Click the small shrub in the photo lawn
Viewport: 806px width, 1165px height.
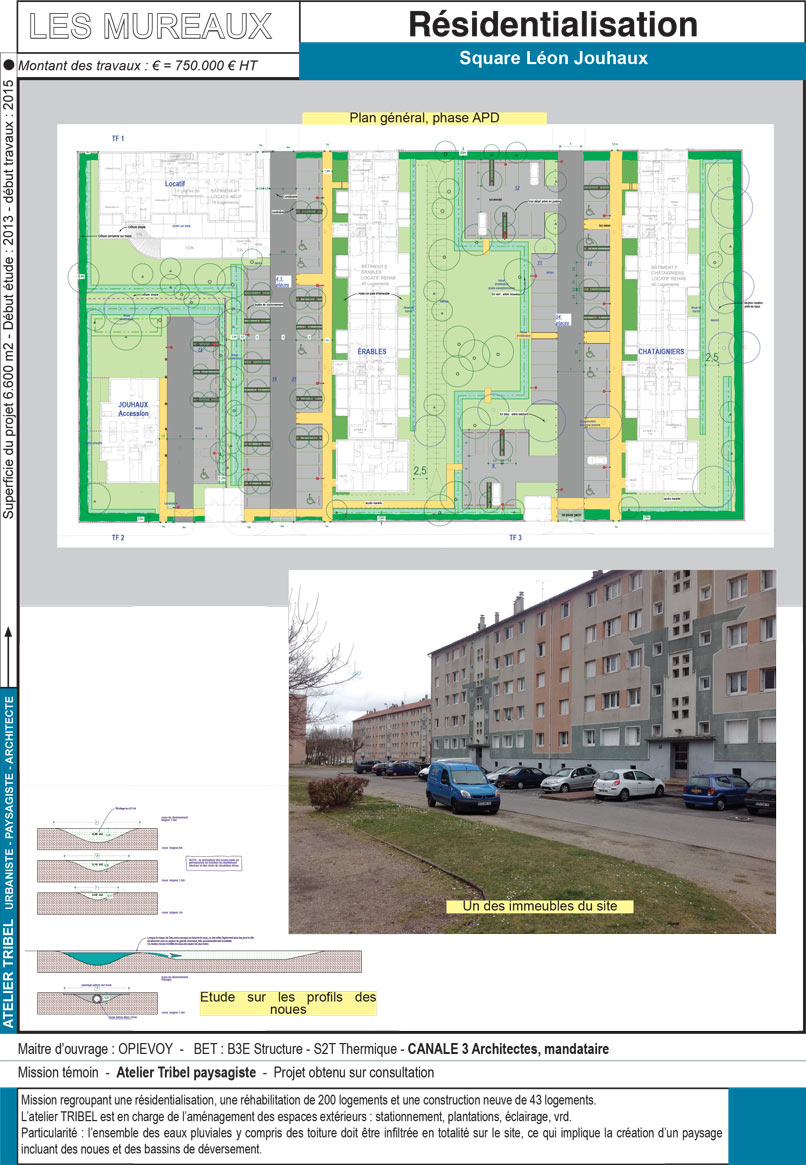(x=337, y=791)
